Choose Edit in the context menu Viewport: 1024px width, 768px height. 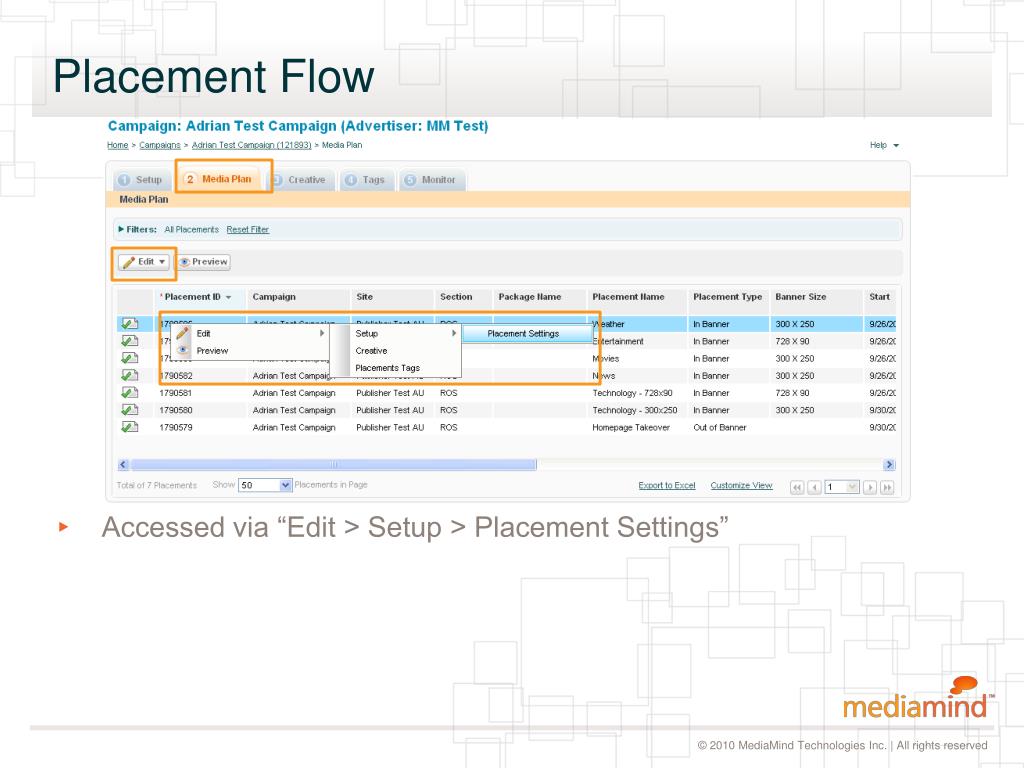pos(250,333)
